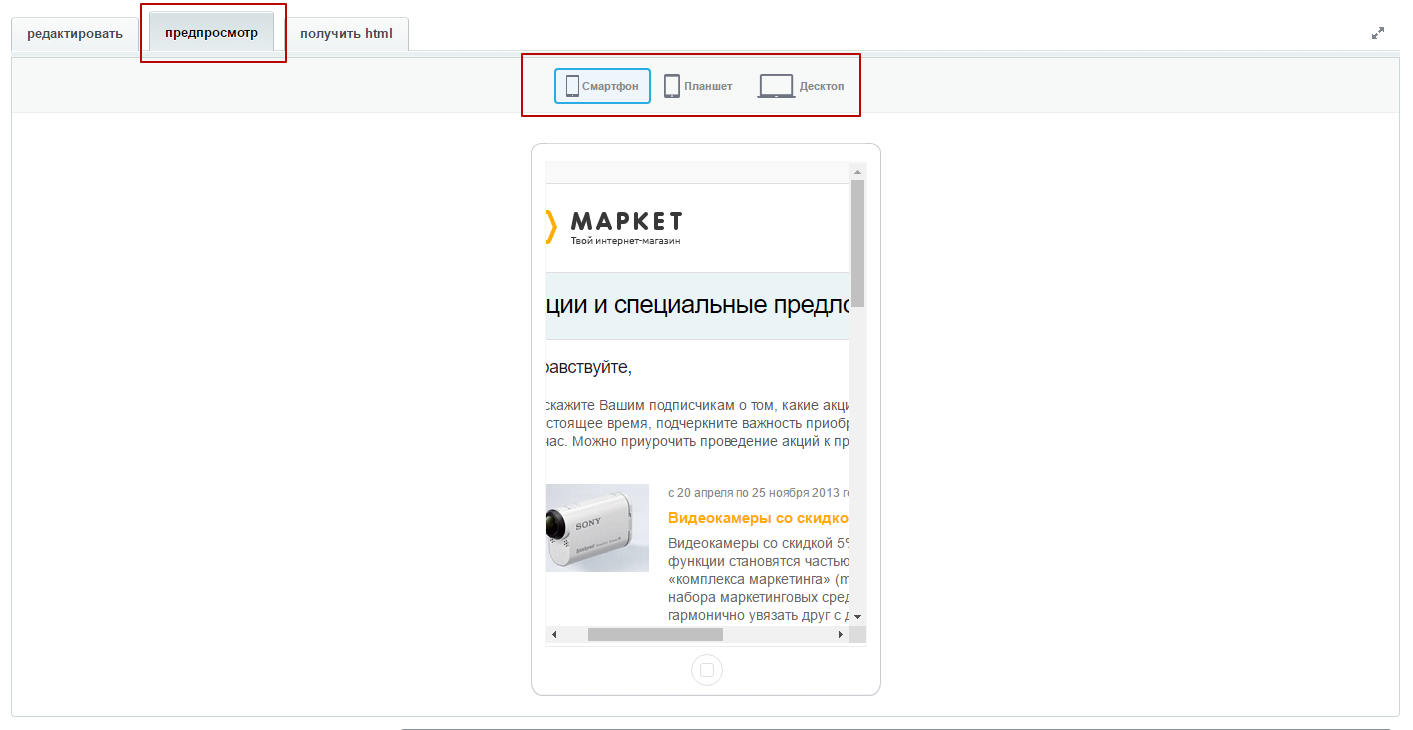Click the horizontal scrollbar left arrow
The width and height of the screenshot is (1413, 730).
pyautogui.click(x=554, y=635)
